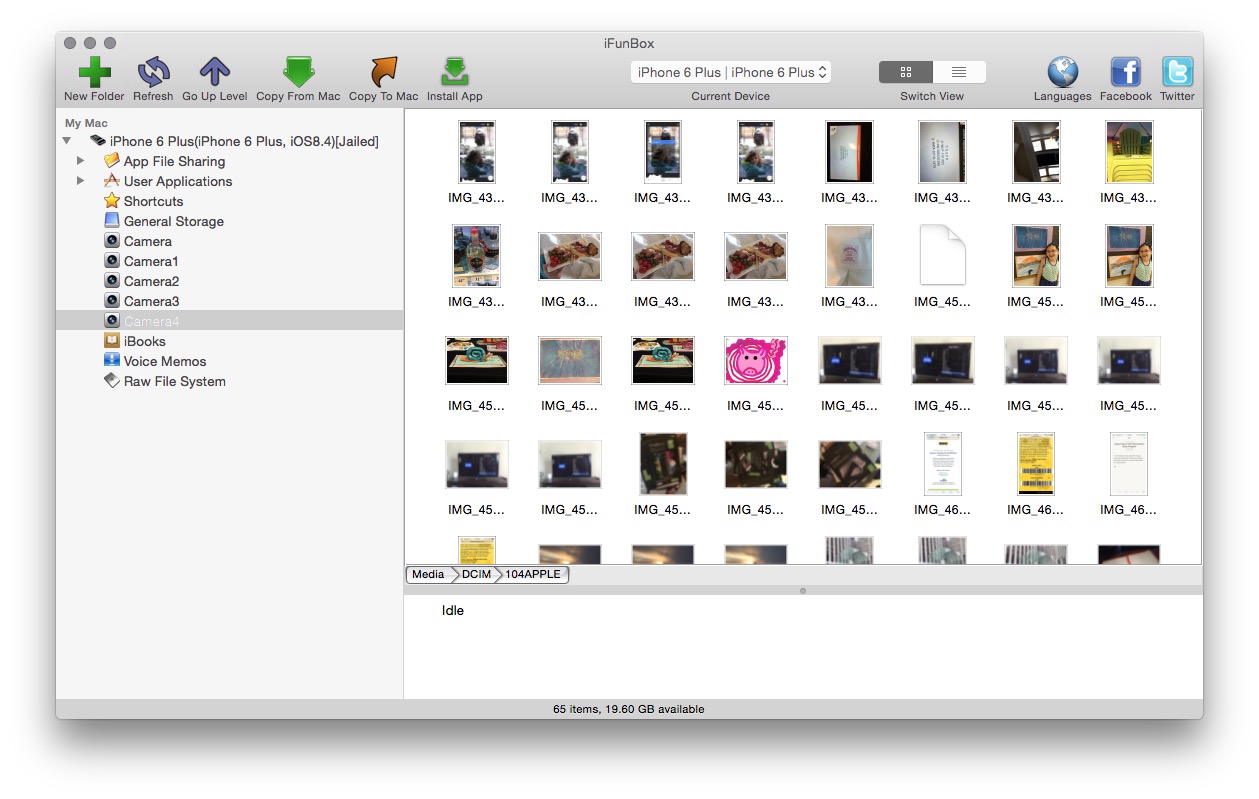Switch to icon grid view

pyautogui.click(x=906, y=72)
